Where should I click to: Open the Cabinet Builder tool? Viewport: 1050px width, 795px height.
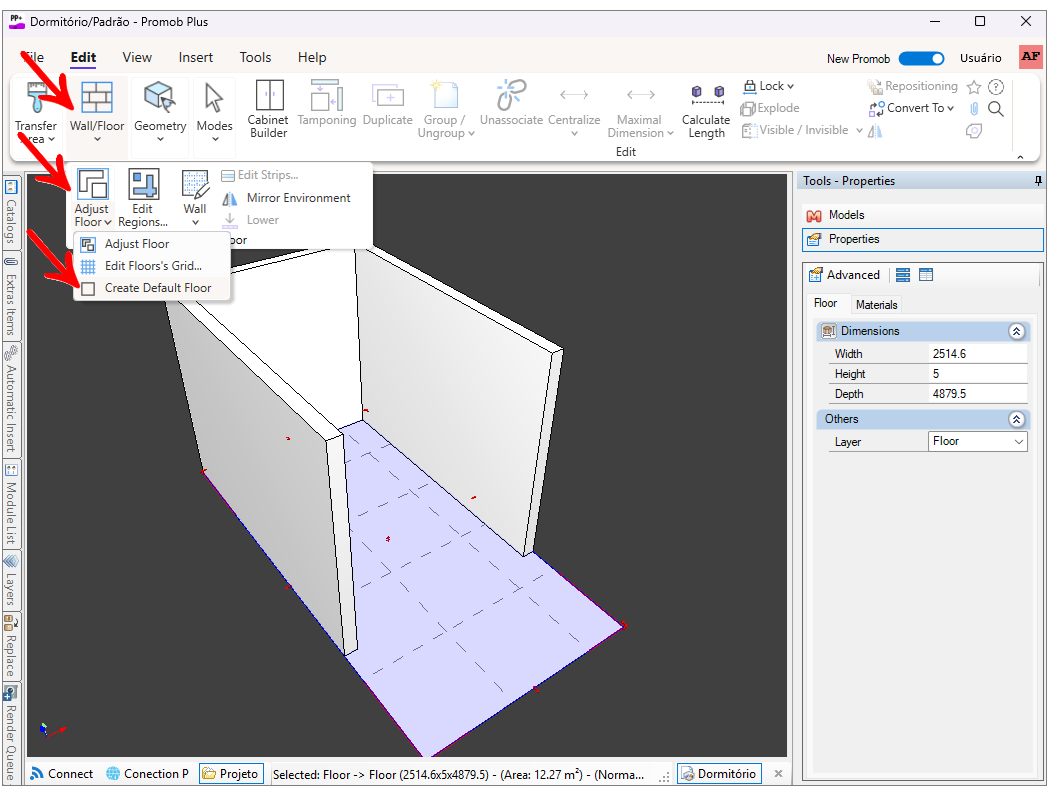(x=268, y=109)
